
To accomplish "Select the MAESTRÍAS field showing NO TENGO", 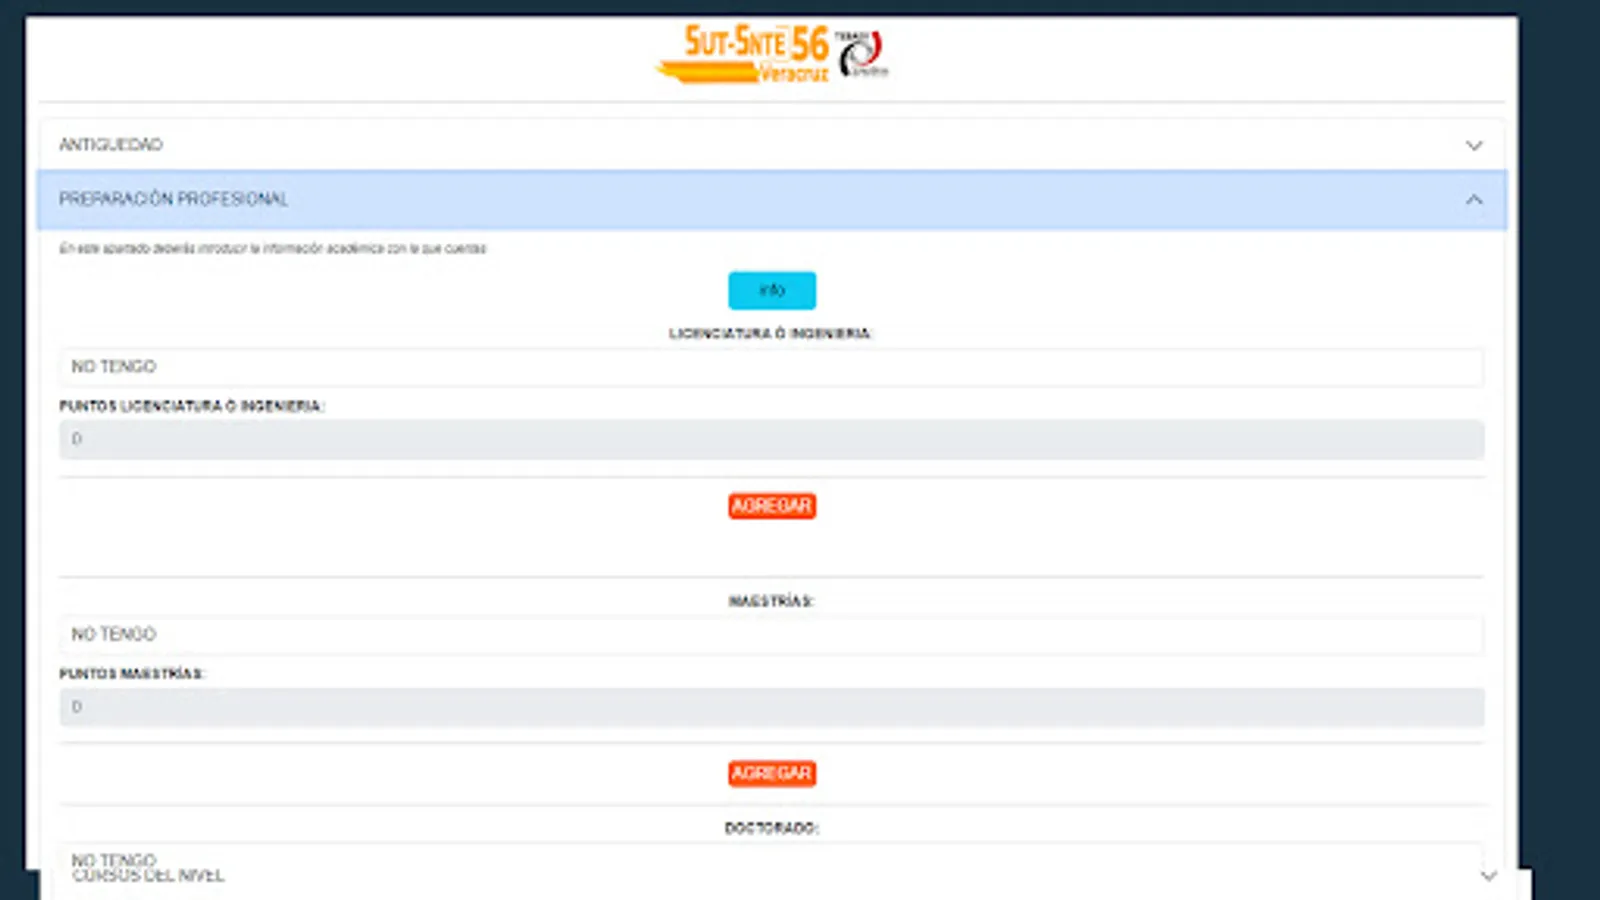I will (x=771, y=634).
